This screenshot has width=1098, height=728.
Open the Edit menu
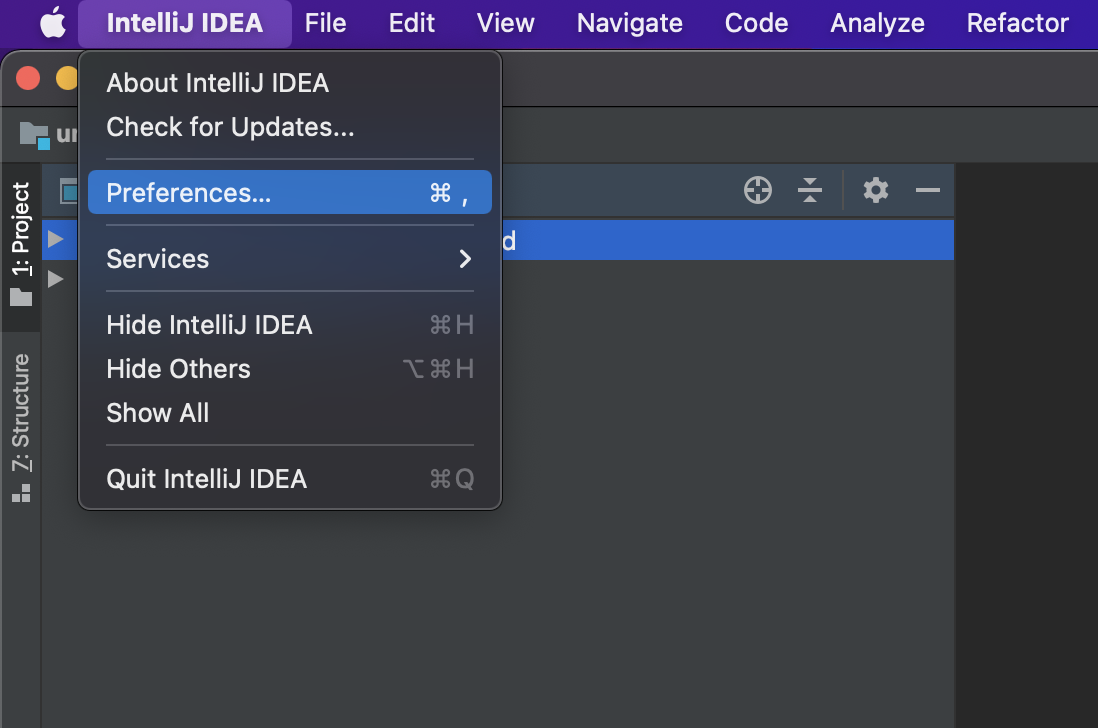412,23
